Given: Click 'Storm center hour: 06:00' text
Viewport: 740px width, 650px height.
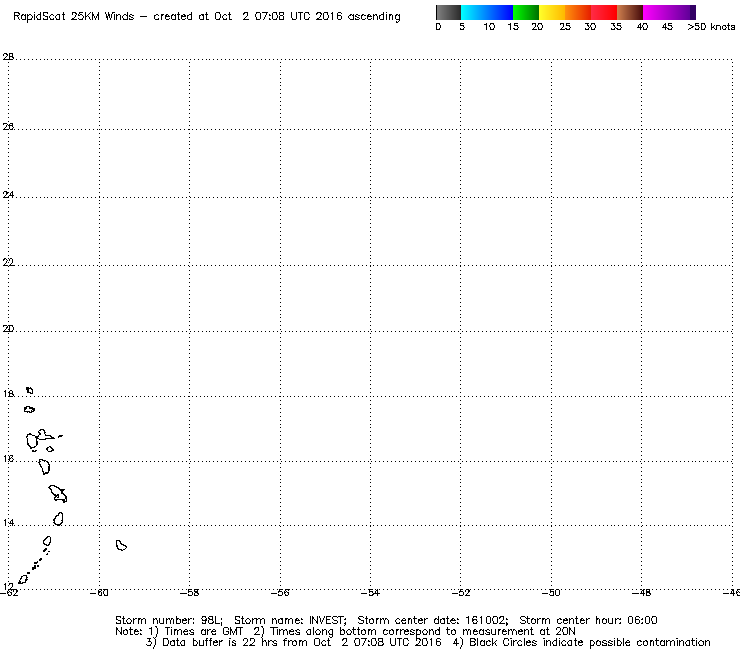Looking at the screenshot, I should [x=588, y=620].
